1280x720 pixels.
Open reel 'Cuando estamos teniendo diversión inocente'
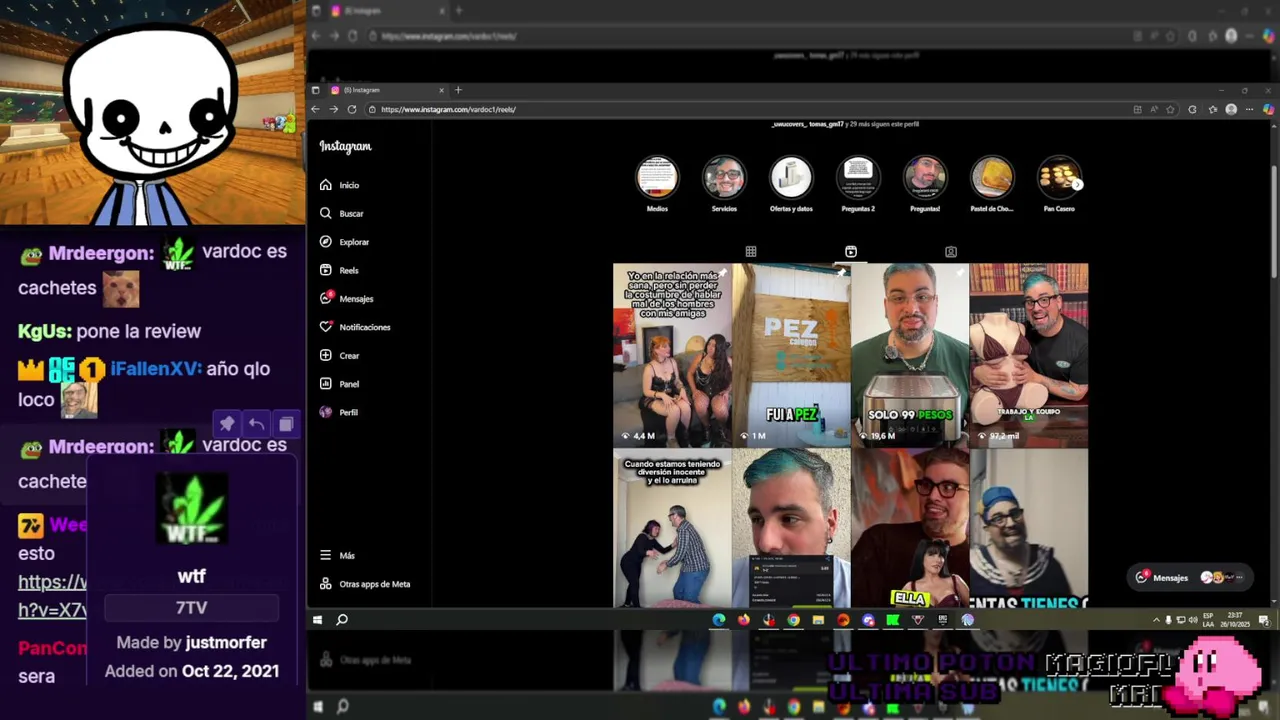point(672,528)
